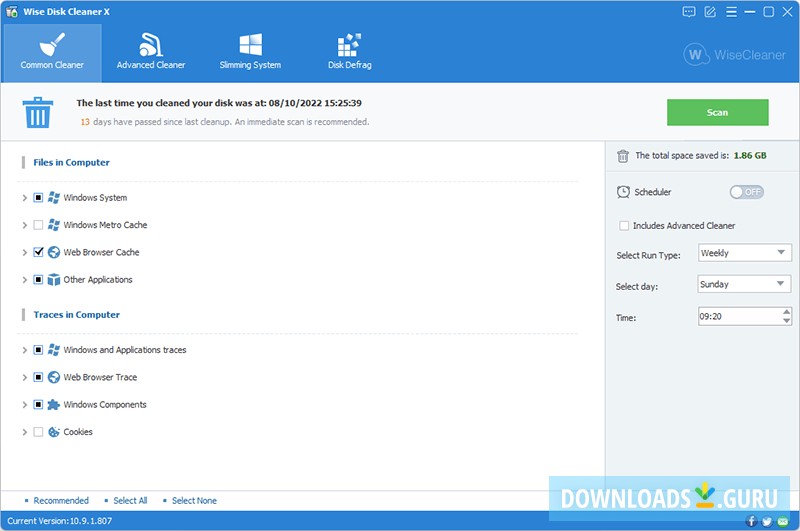Decrease time with the down arrow
The width and height of the screenshot is (800, 531).
click(787, 321)
